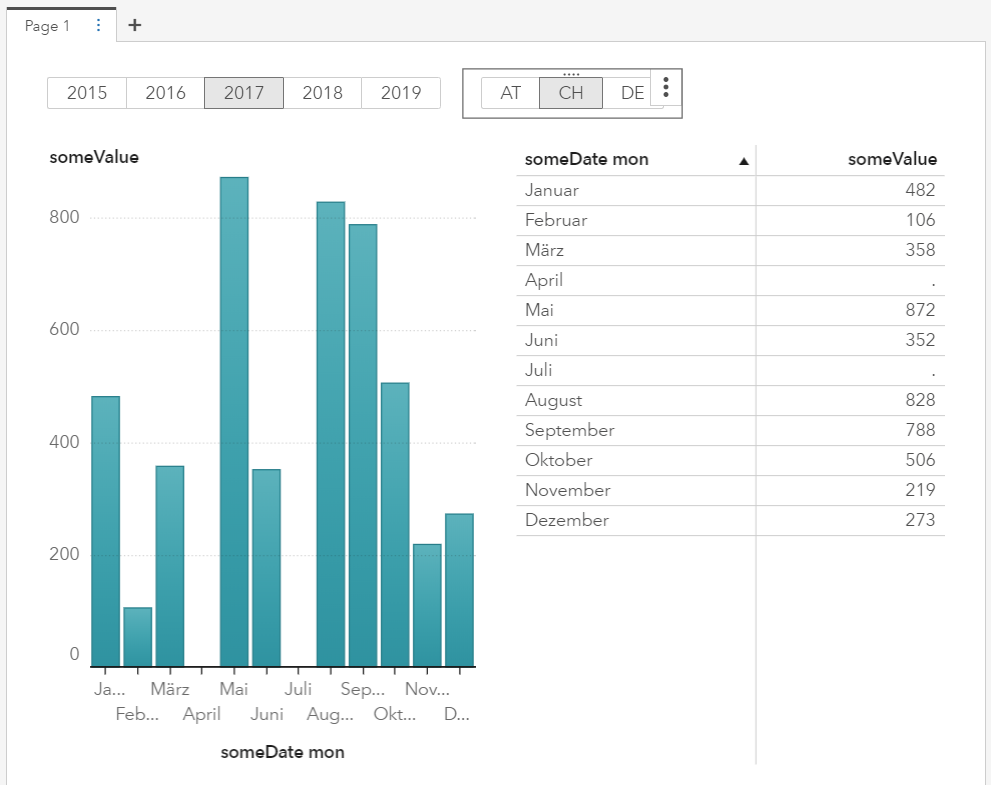Select the year 2015
This screenshot has width=991, height=785.
[86, 93]
